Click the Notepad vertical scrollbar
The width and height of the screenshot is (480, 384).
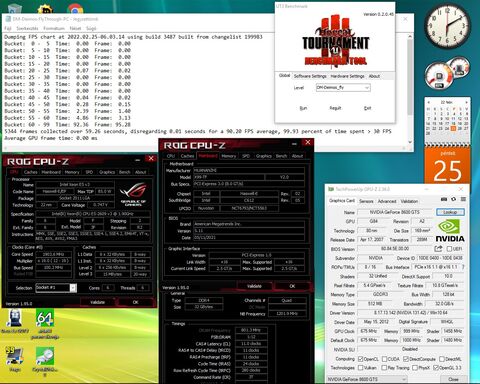tap(410, 88)
